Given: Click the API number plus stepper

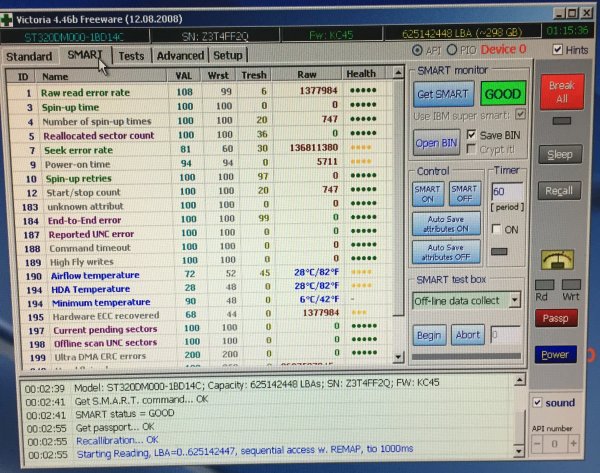Looking at the screenshot, I should tap(573, 444).
